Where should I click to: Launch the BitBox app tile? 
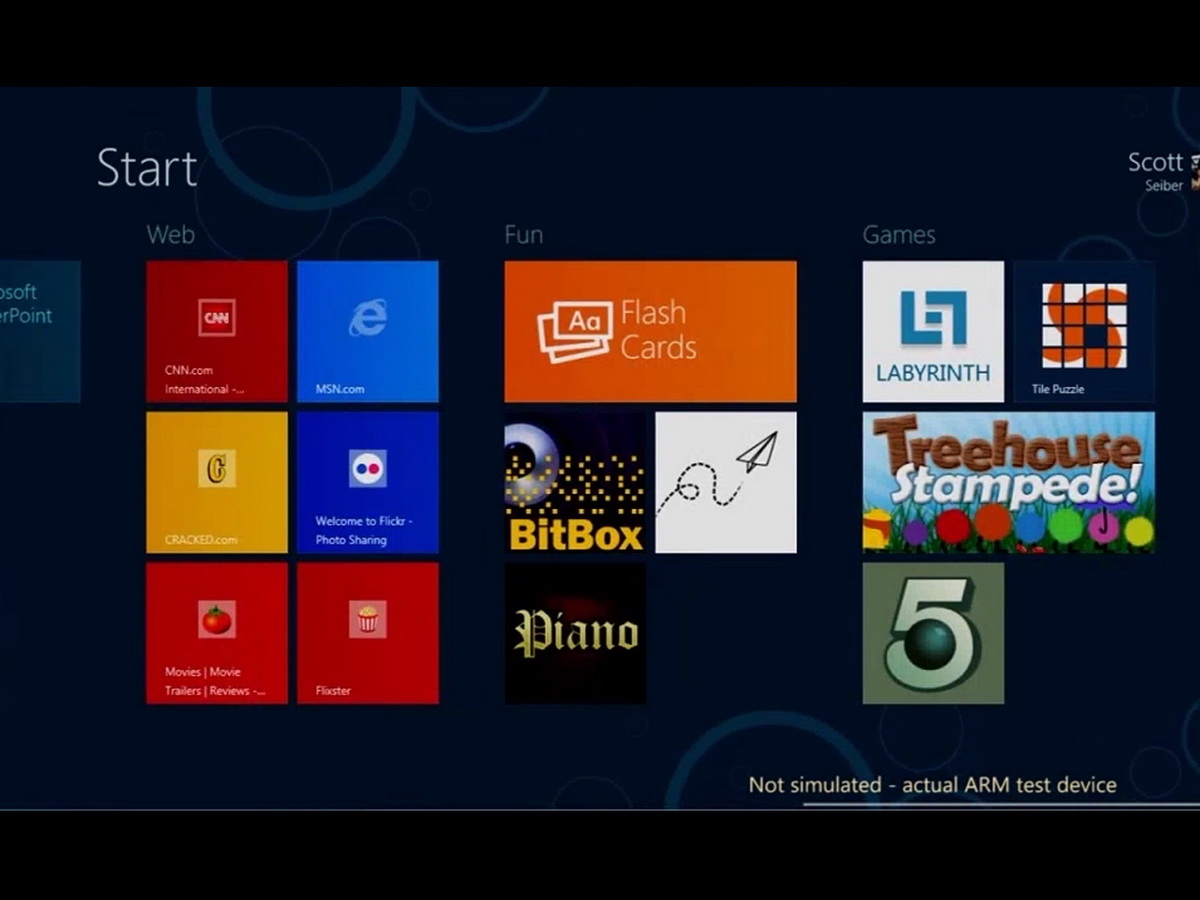point(575,482)
